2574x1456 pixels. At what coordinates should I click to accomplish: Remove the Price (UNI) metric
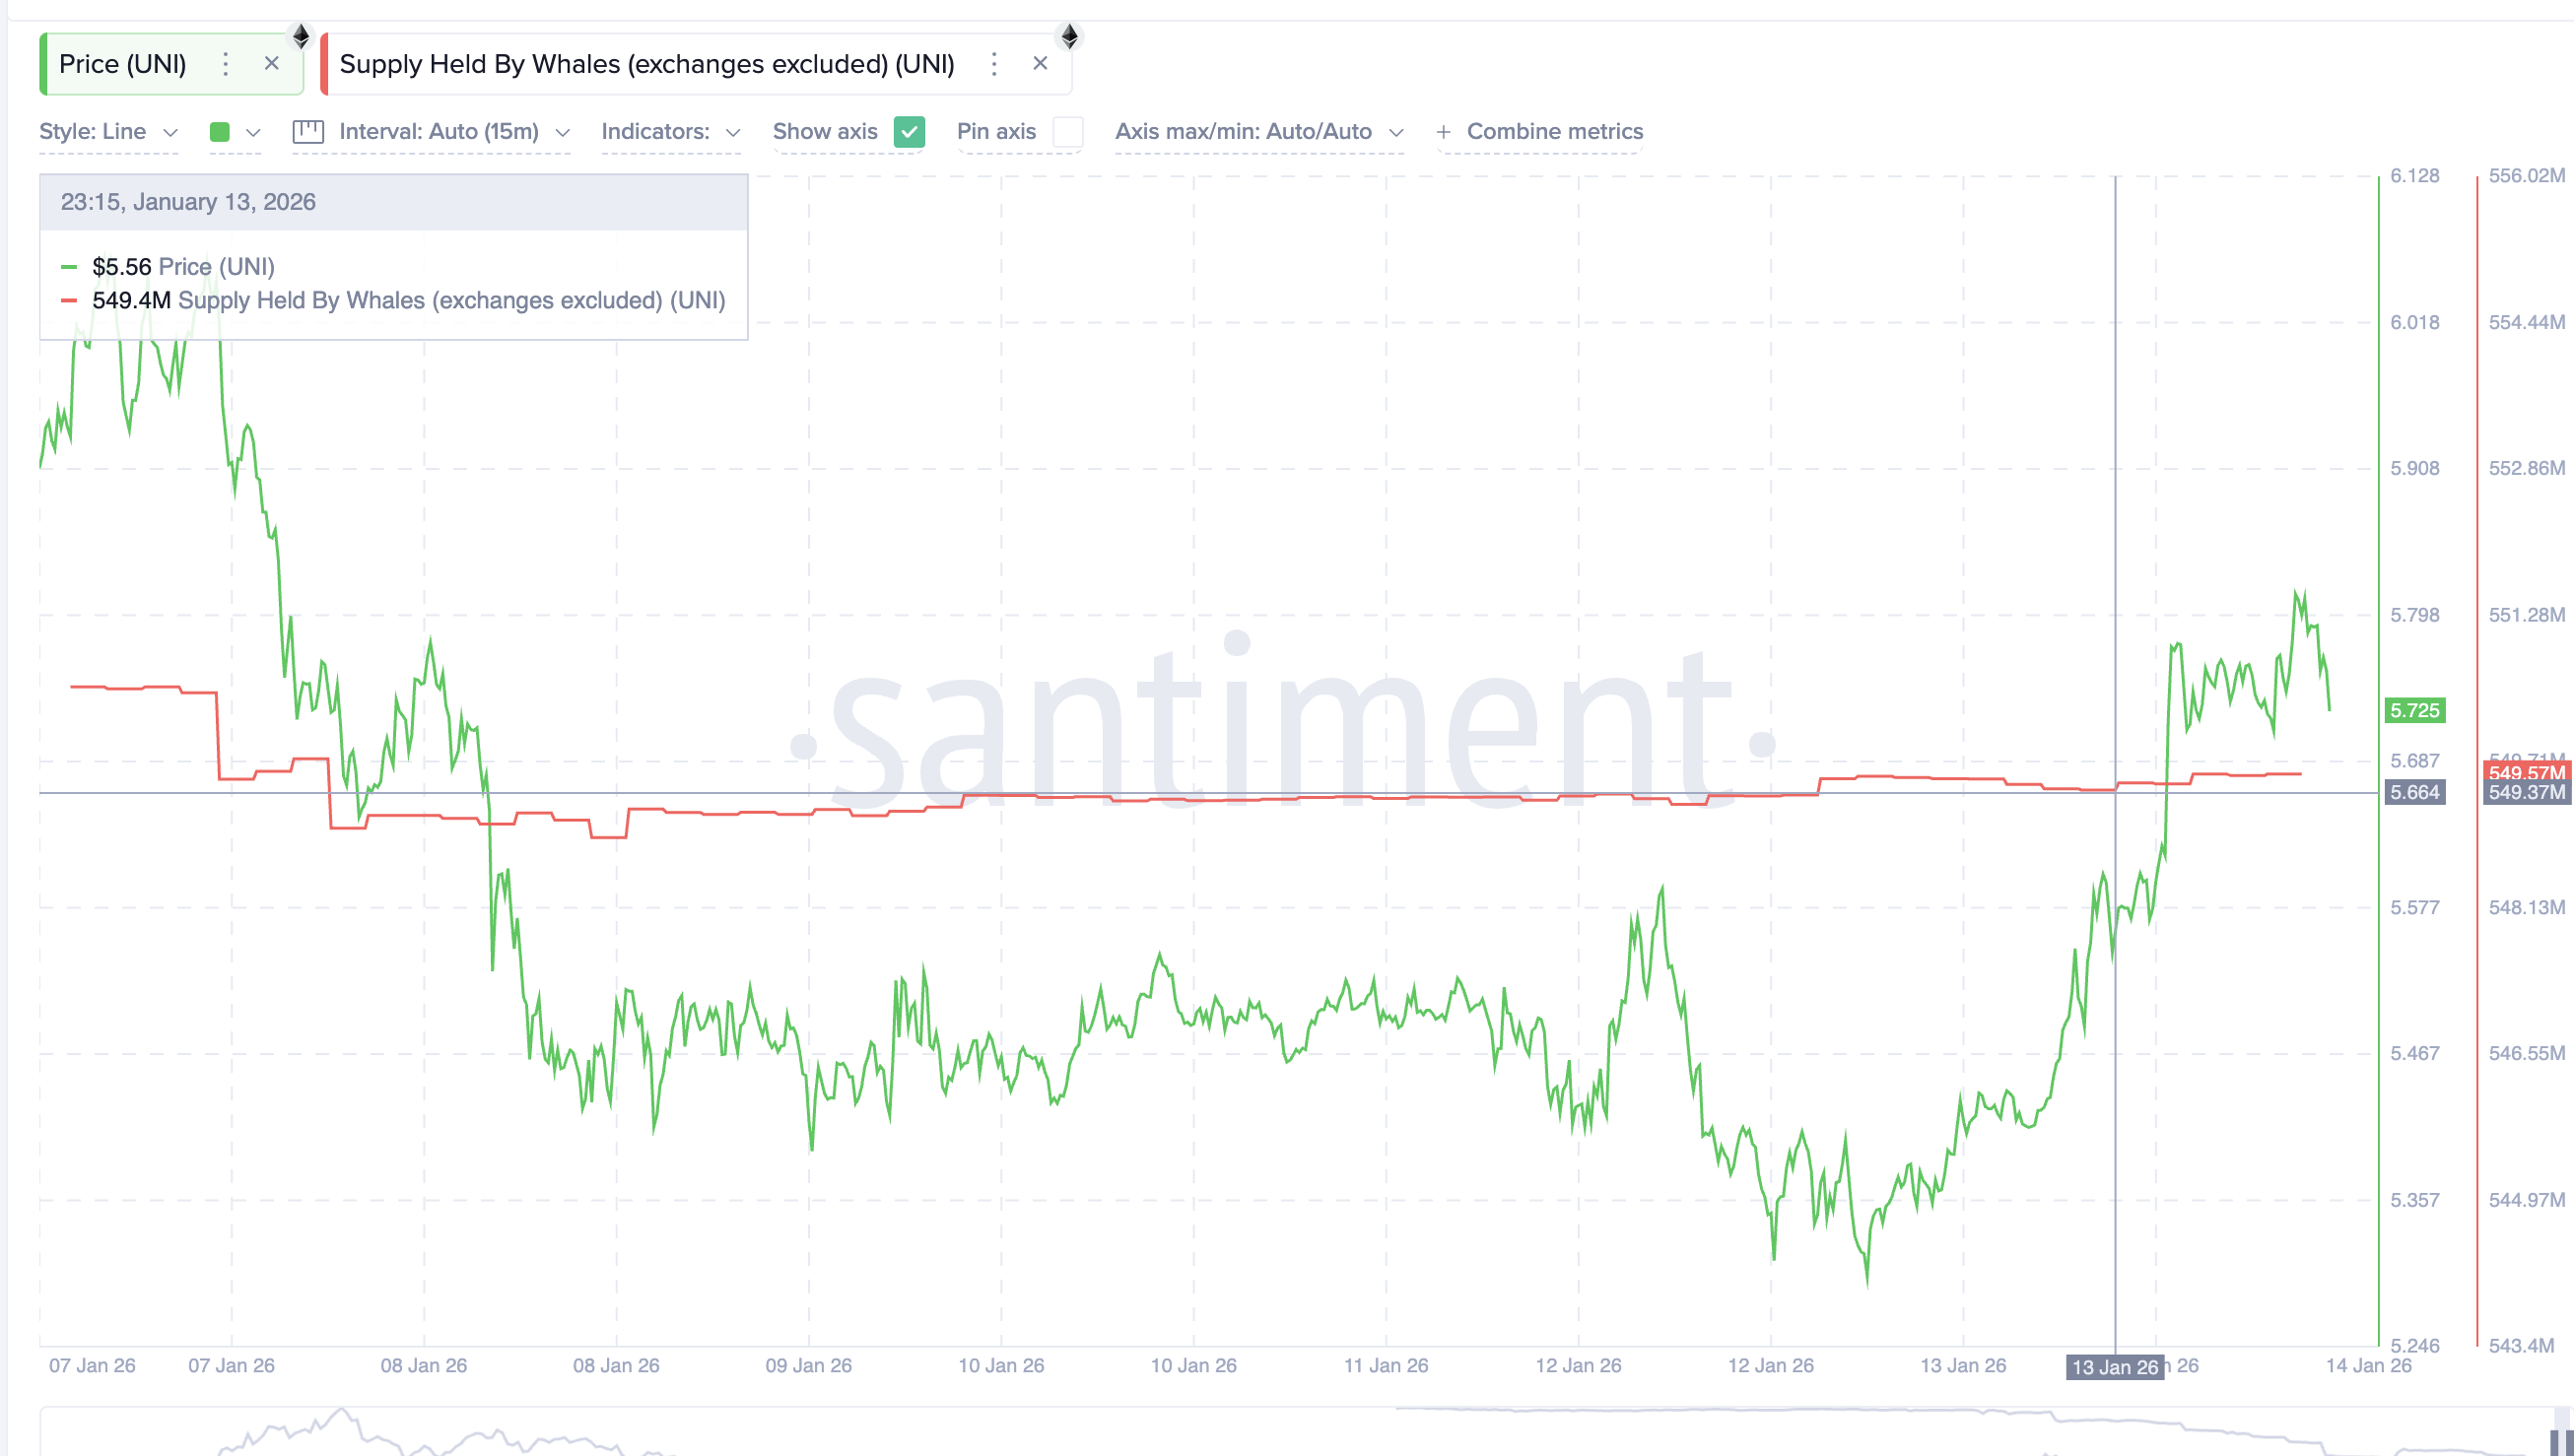(271, 64)
